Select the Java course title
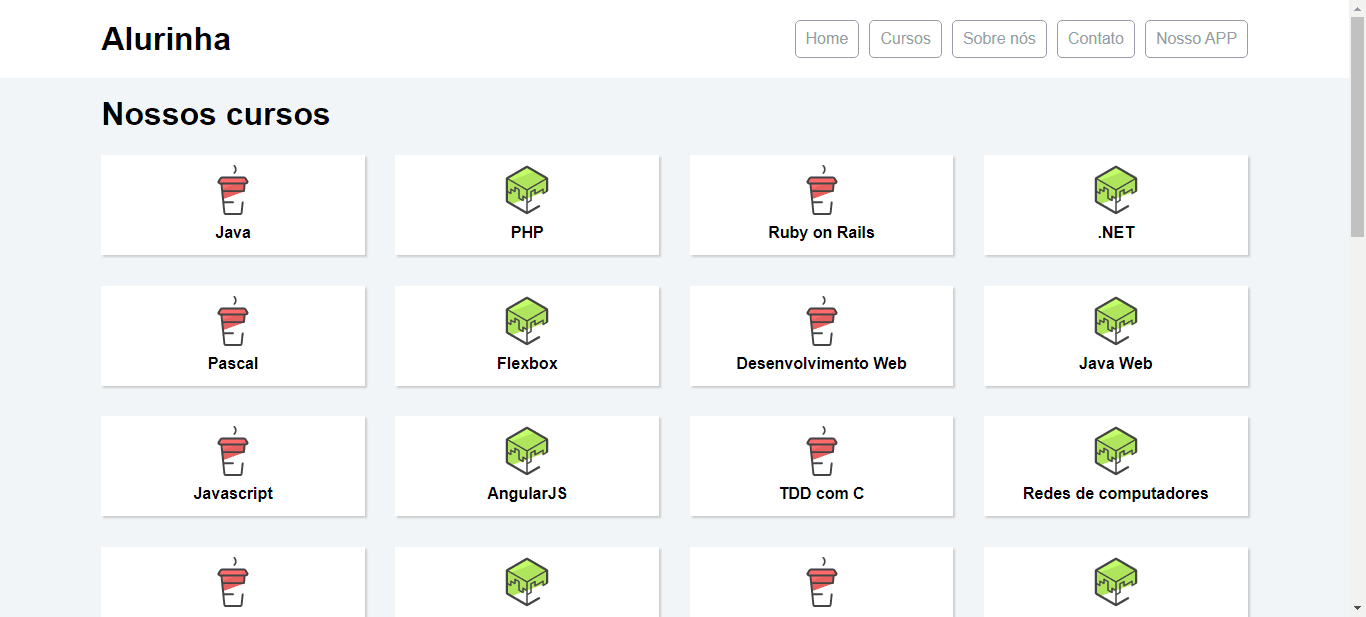The height and width of the screenshot is (617, 1366). (x=233, y=232)
